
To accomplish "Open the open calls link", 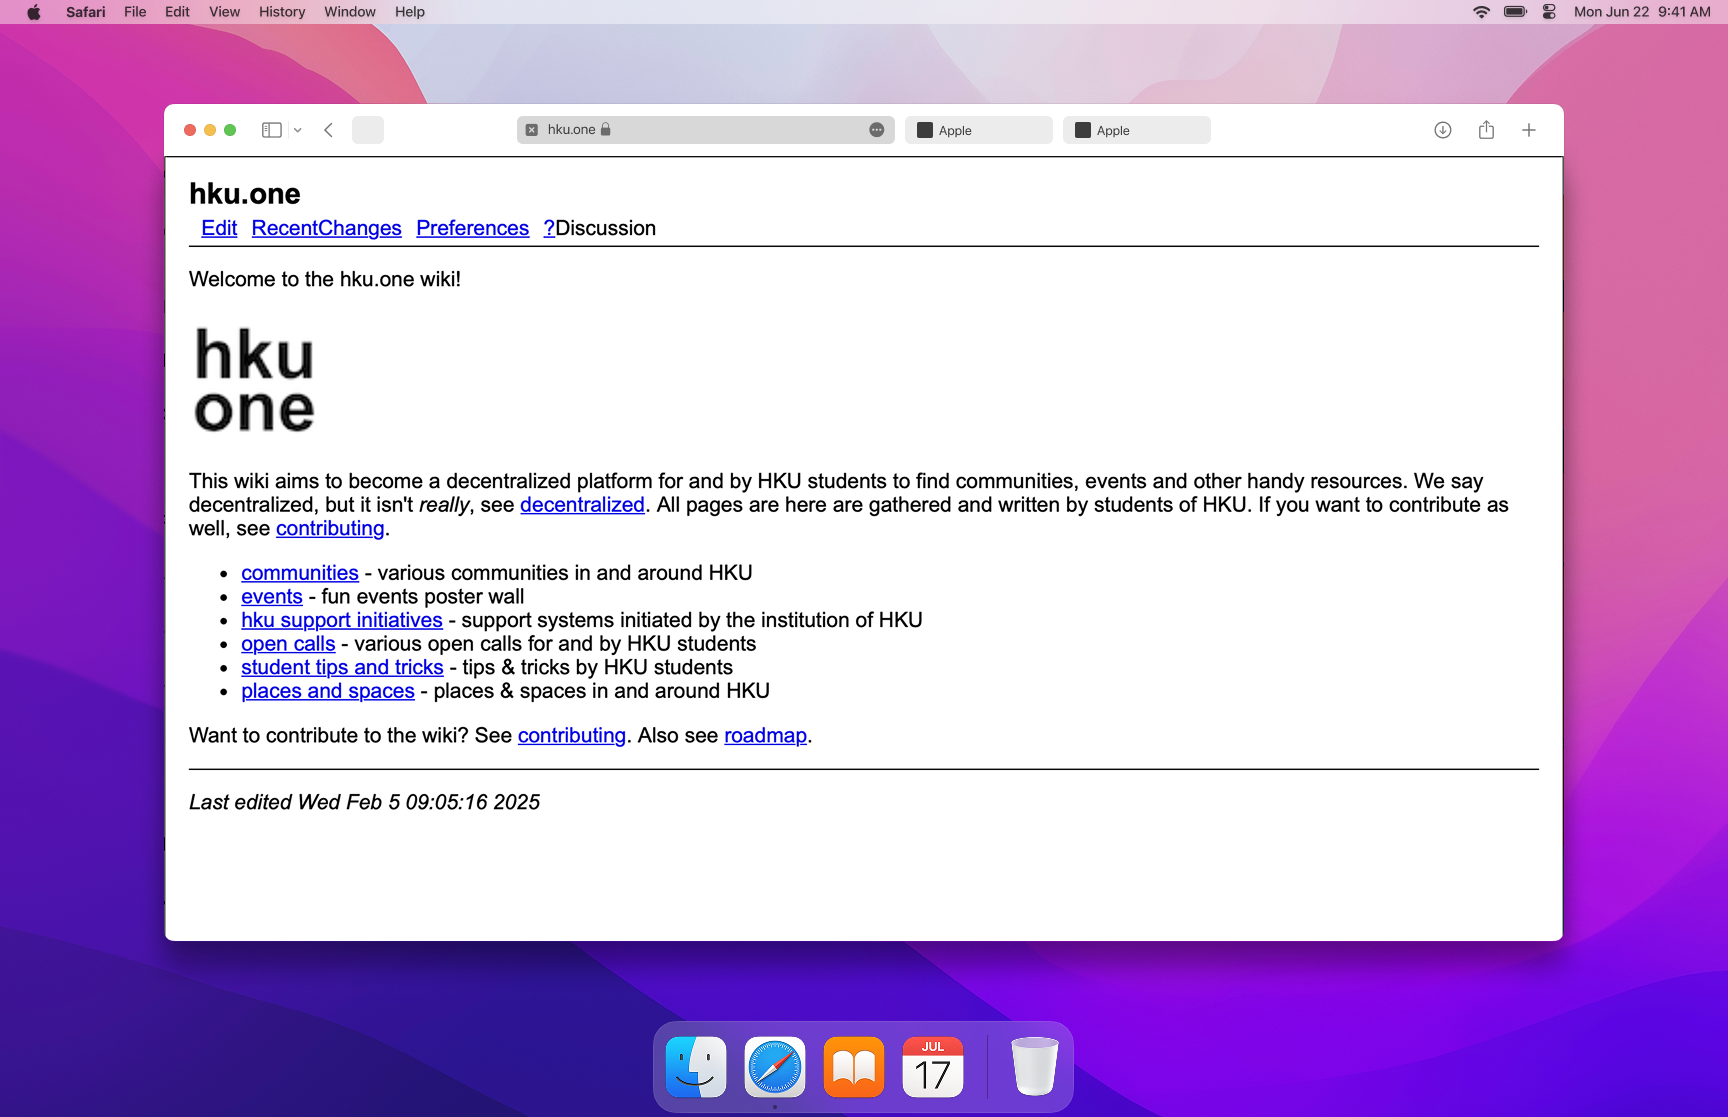I will click(x=288, y=644).
